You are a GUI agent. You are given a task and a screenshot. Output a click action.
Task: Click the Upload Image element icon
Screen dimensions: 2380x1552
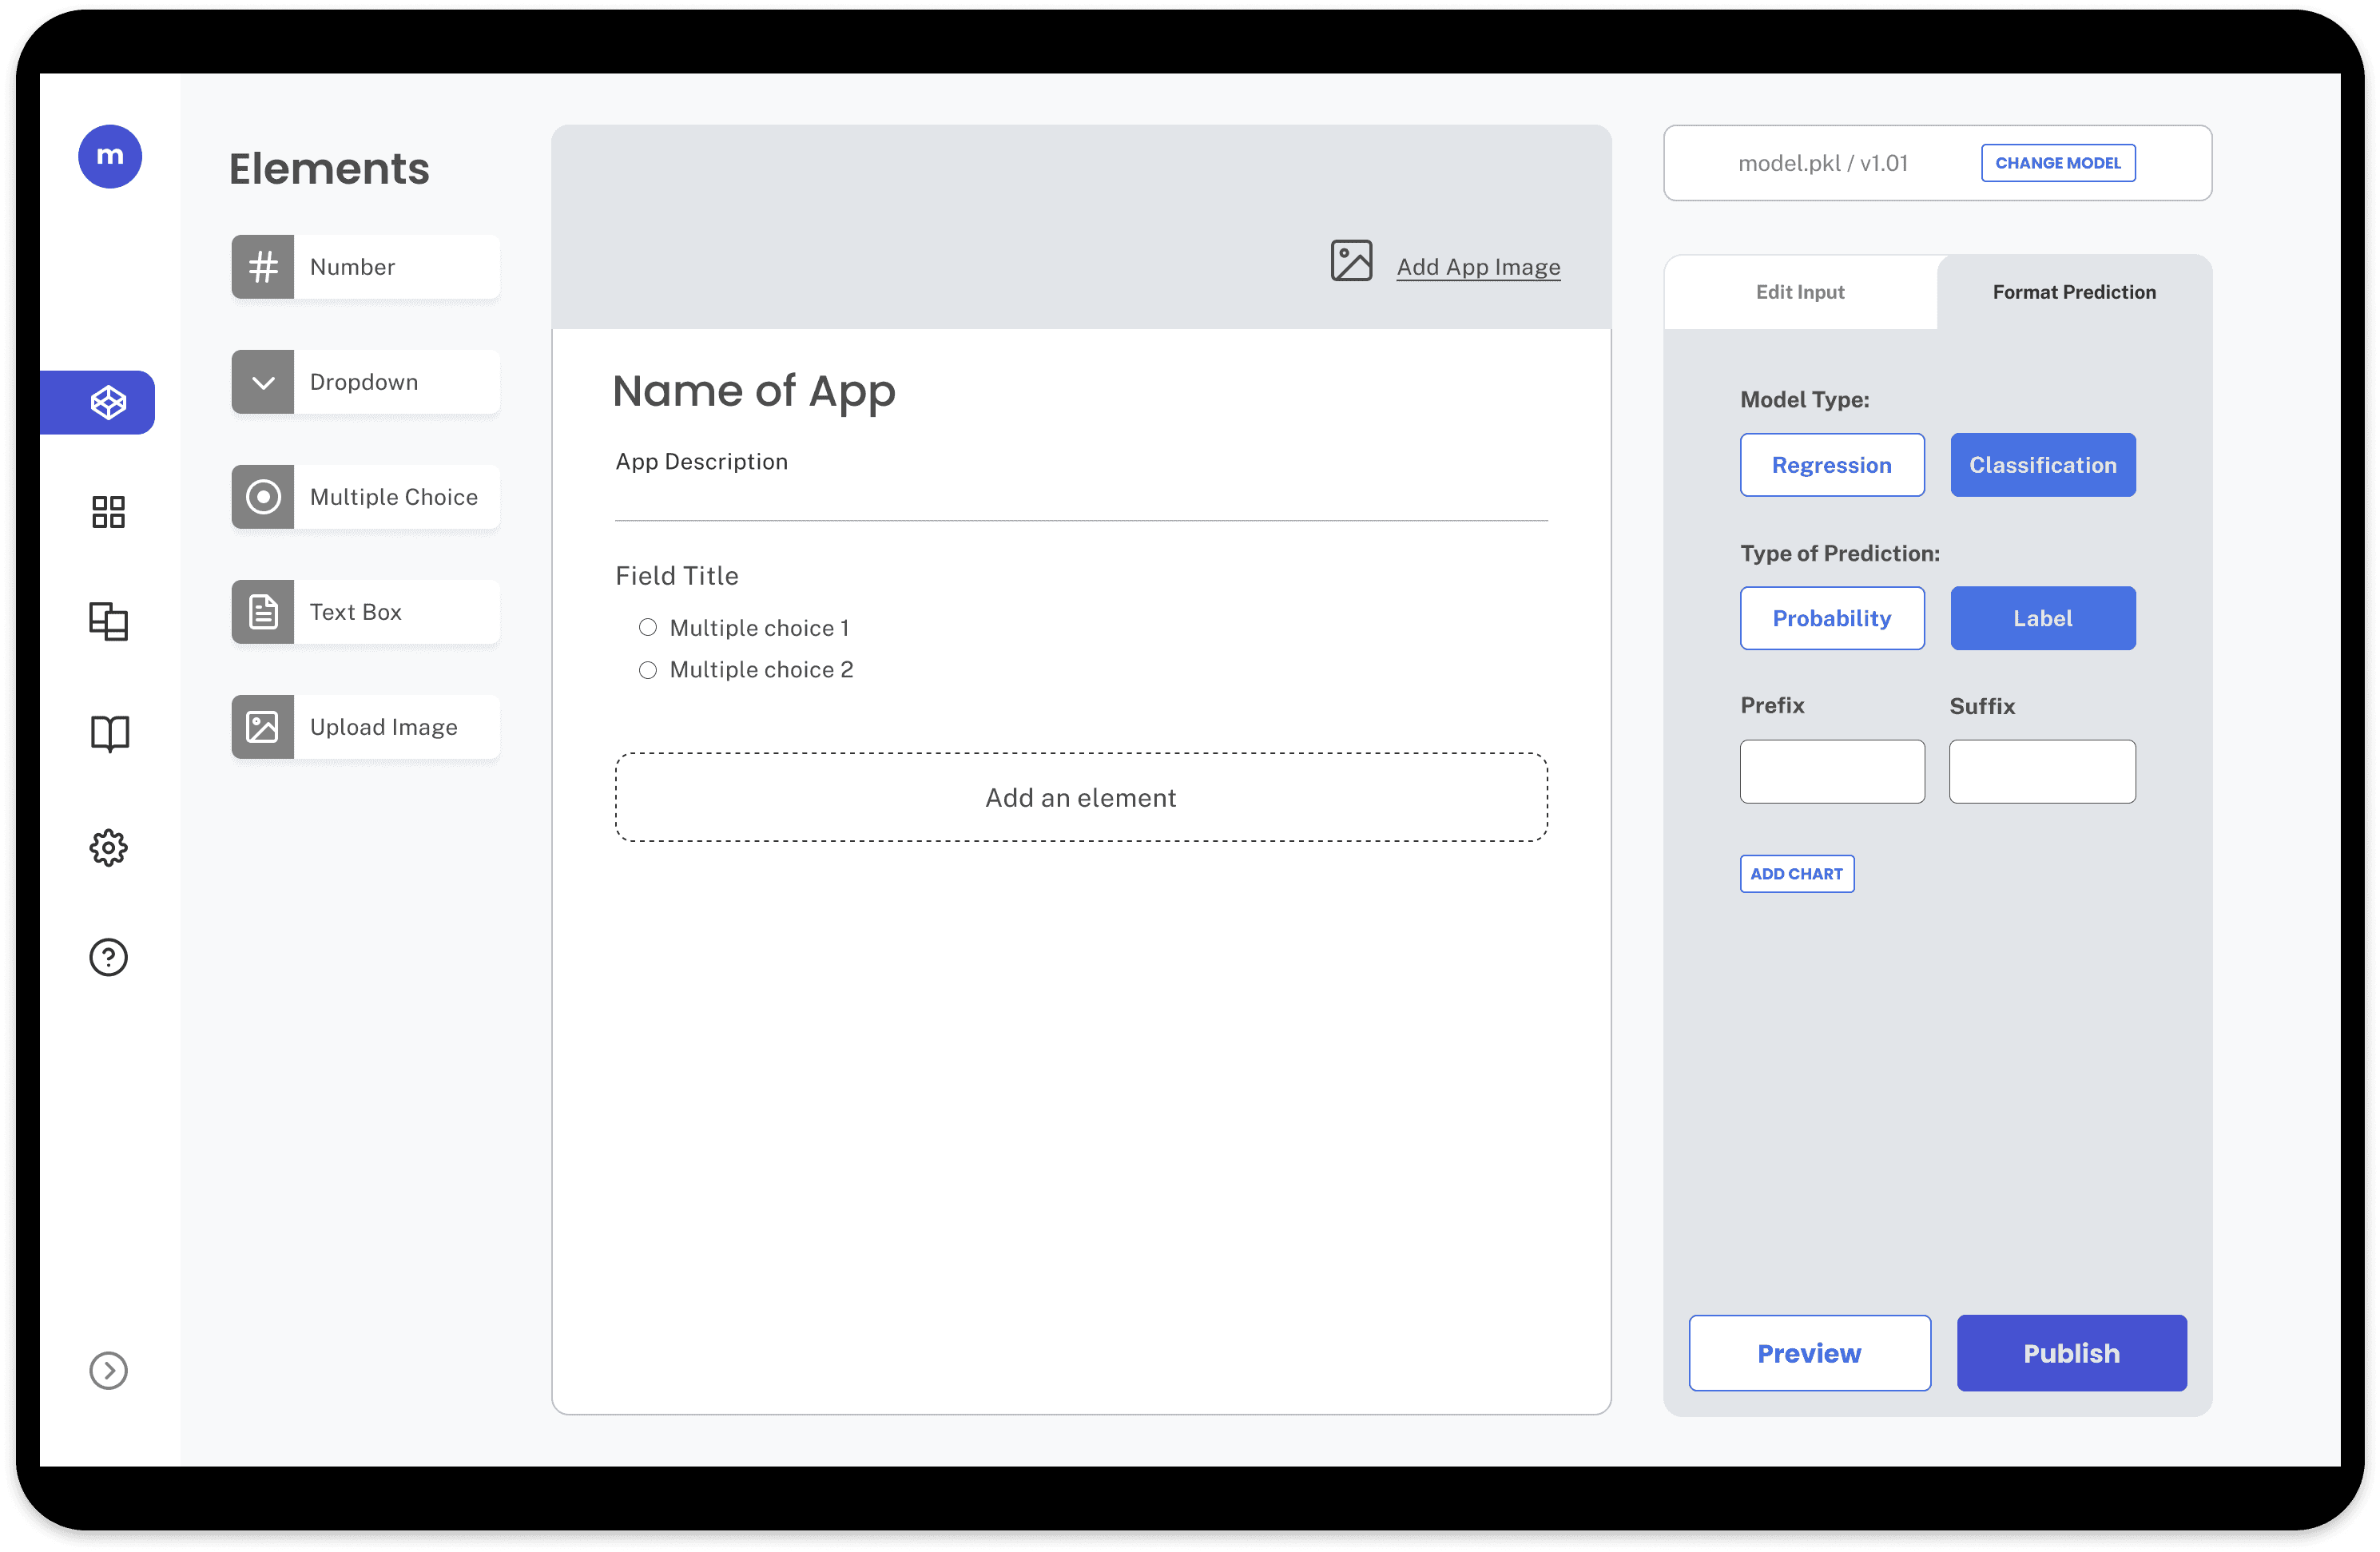[x=263, y=727]
